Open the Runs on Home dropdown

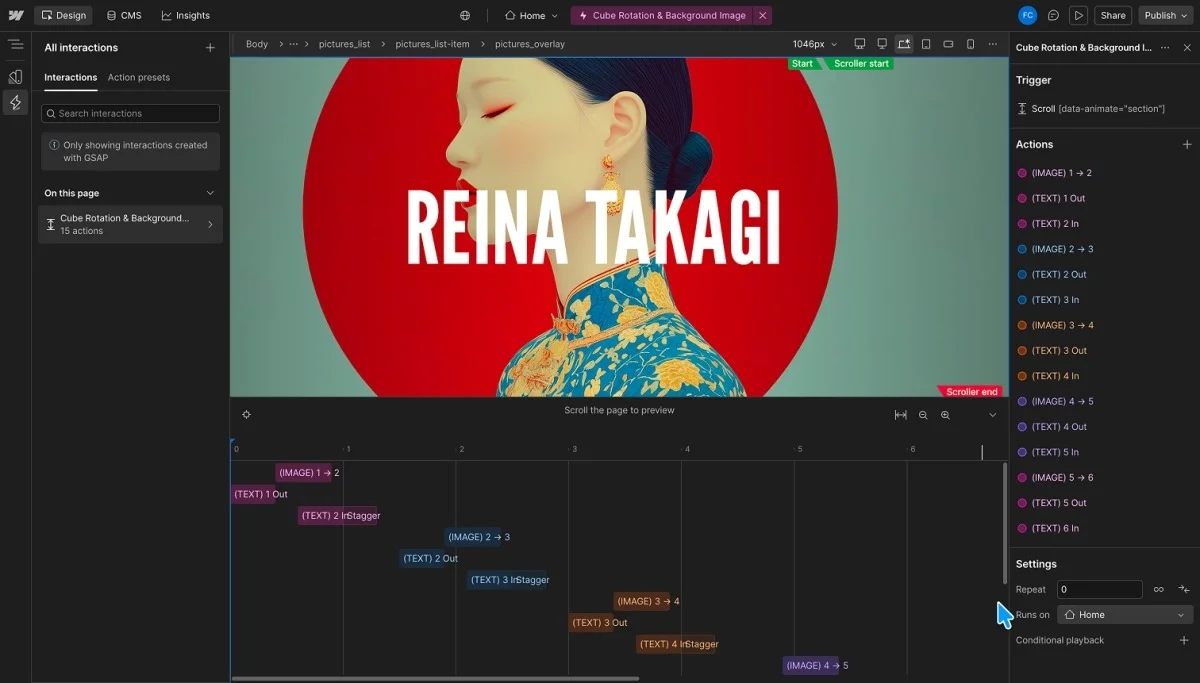1125,615
